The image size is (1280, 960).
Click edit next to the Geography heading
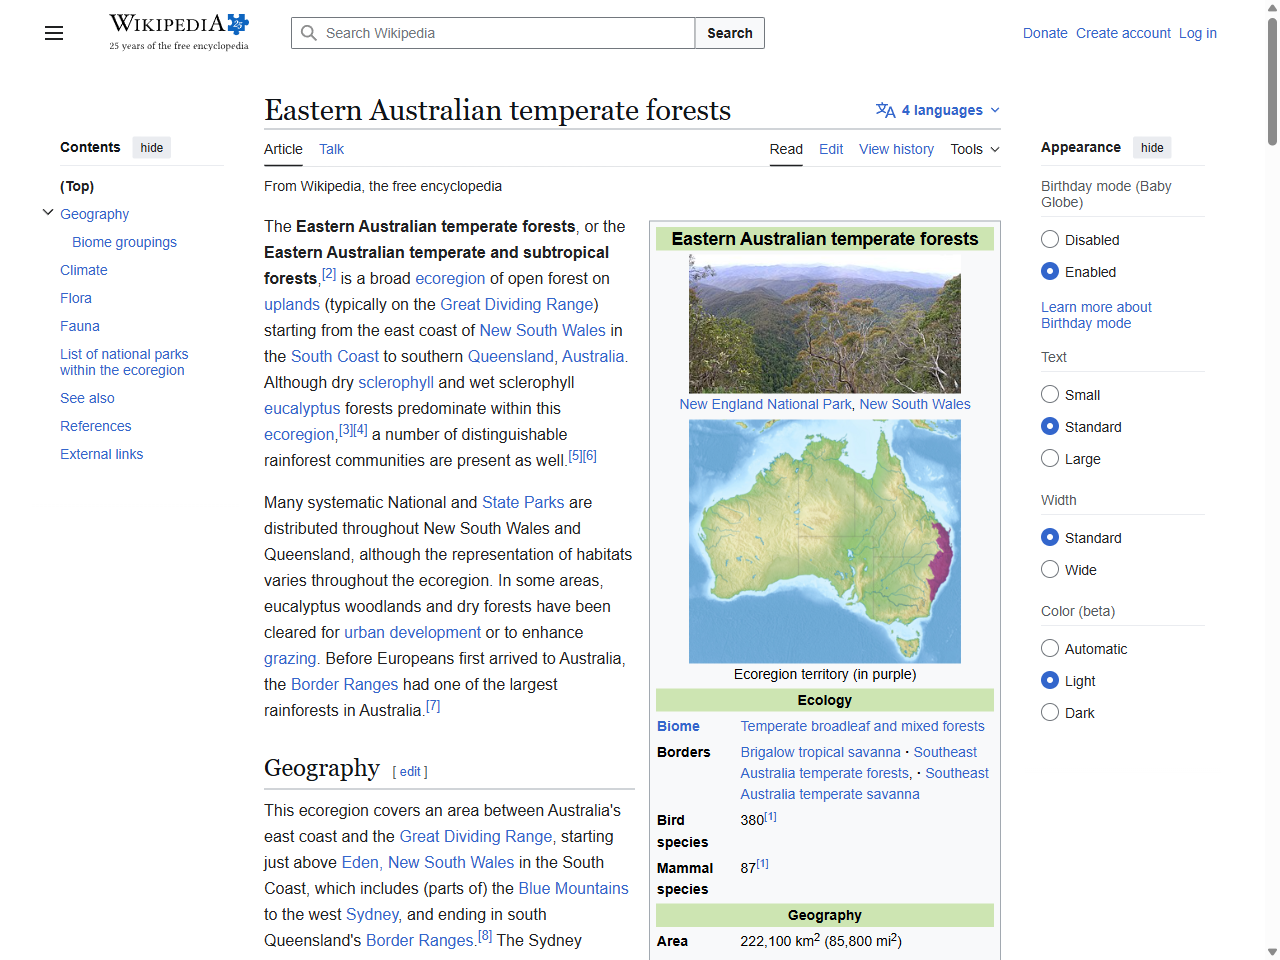point(409,771)
